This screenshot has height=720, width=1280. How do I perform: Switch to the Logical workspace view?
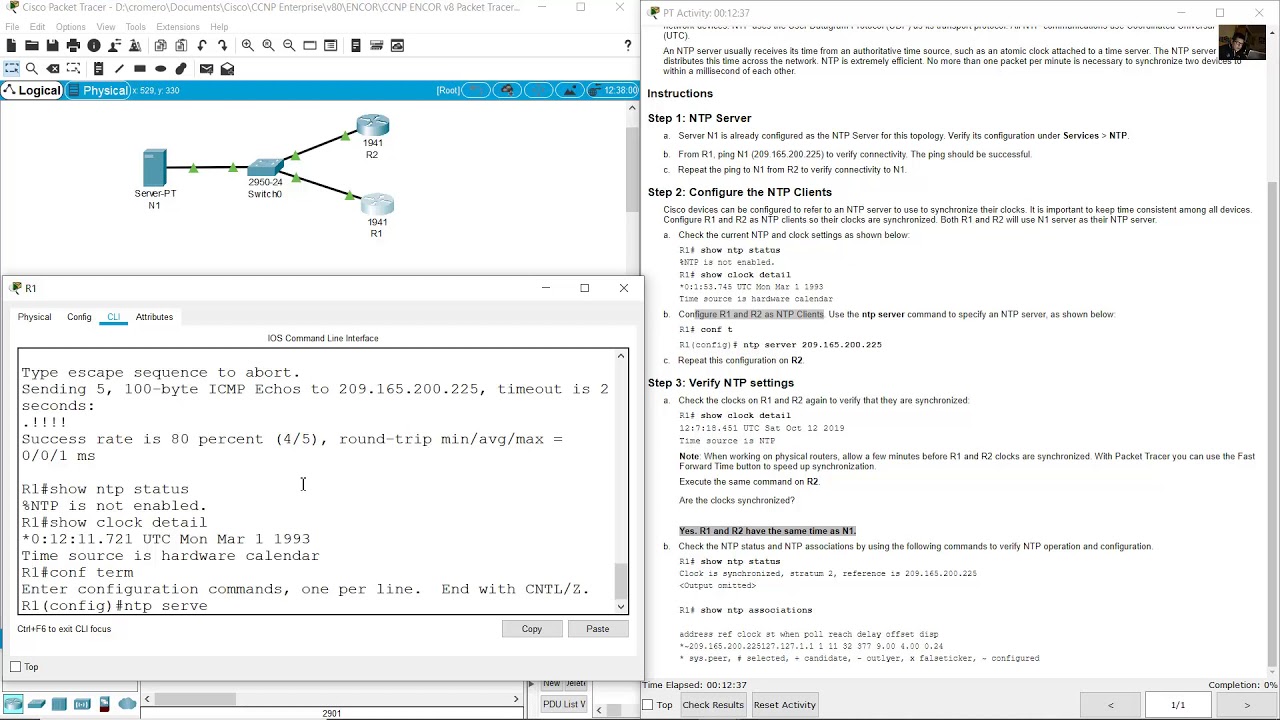coord(31,91)
